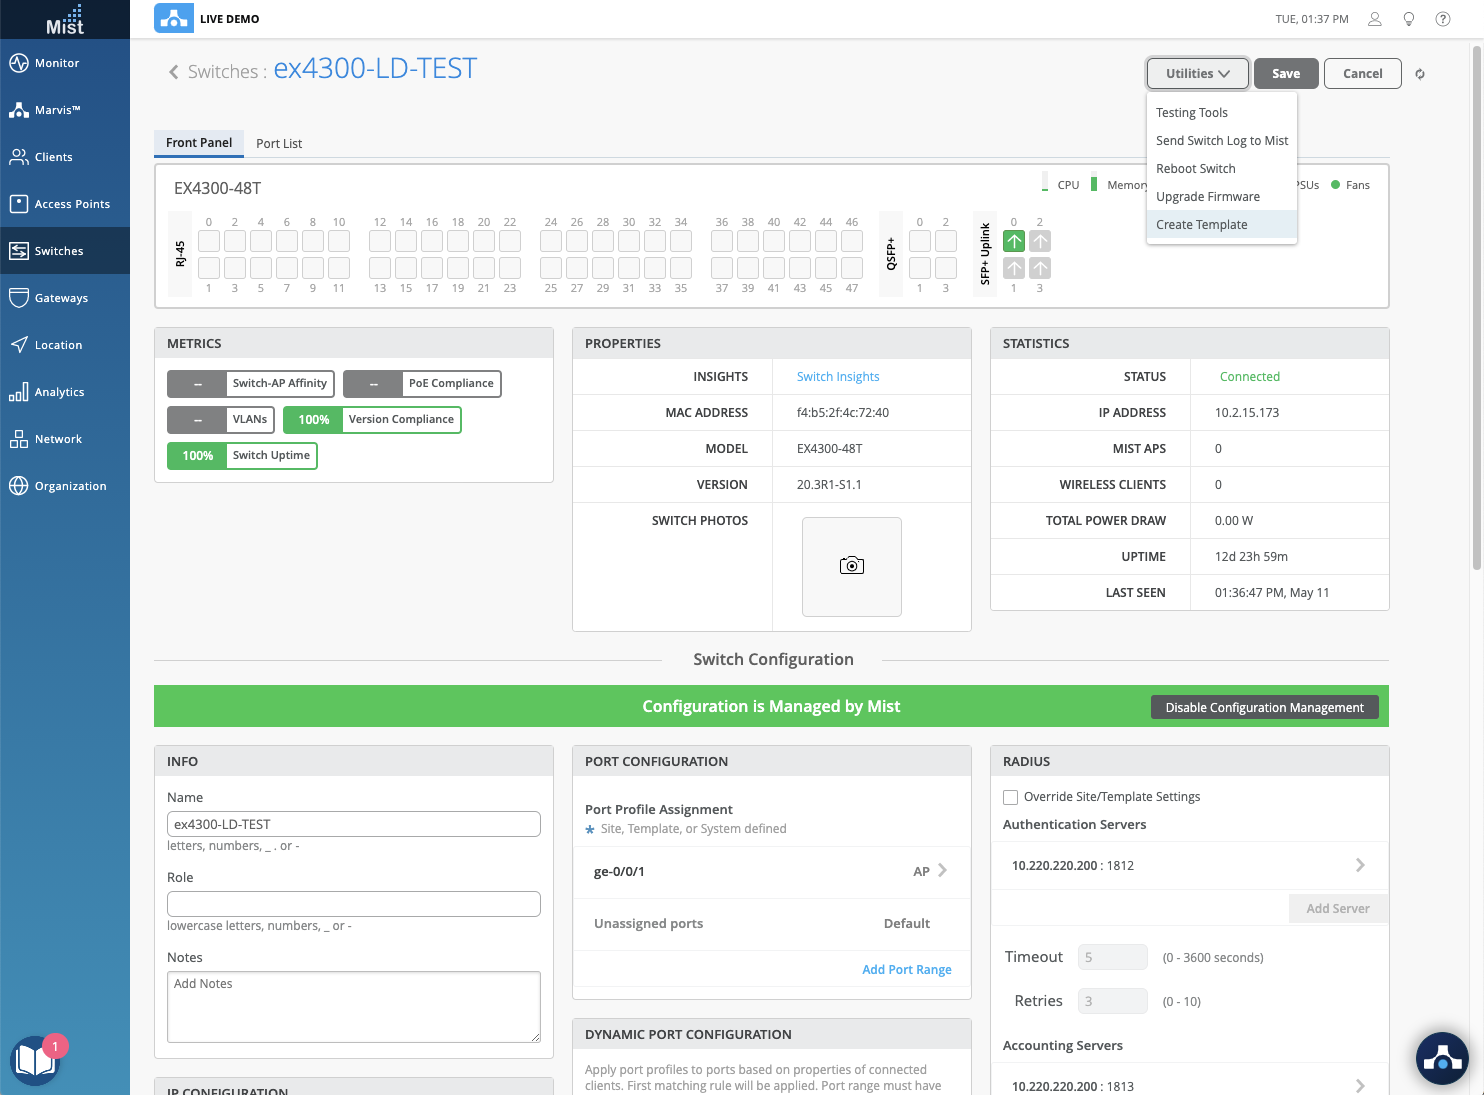Collapse the Utilities dropdown

tap(1197, 74)
